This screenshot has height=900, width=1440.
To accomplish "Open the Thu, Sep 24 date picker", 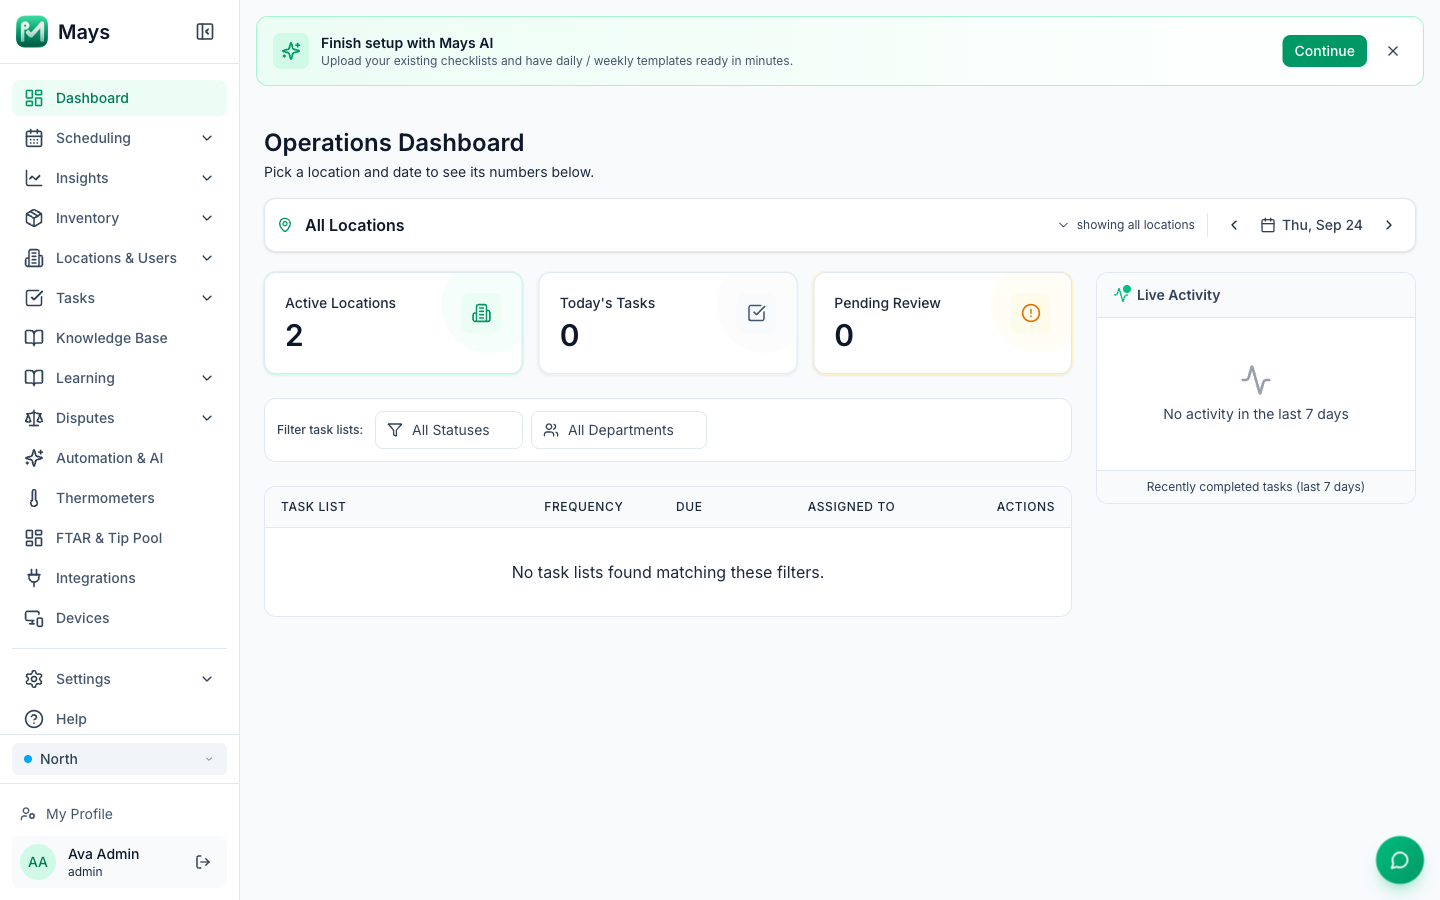I will [1311, 225].
